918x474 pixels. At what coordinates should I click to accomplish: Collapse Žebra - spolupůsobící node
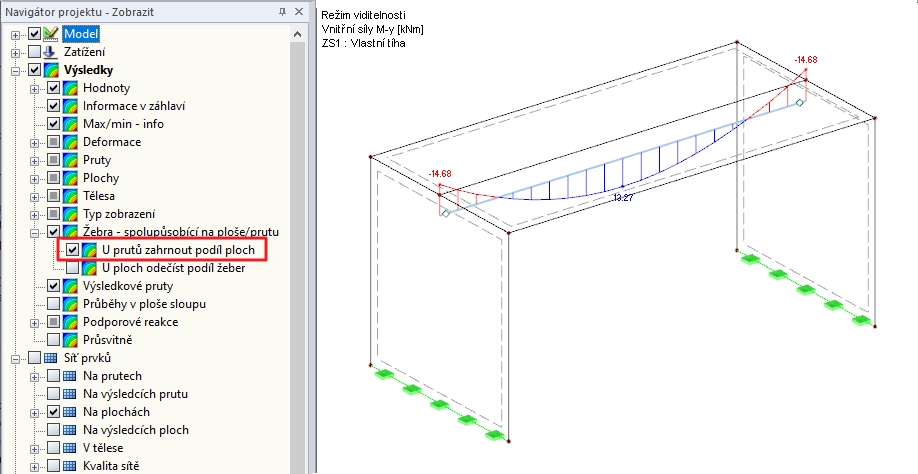tap(35, 233)
